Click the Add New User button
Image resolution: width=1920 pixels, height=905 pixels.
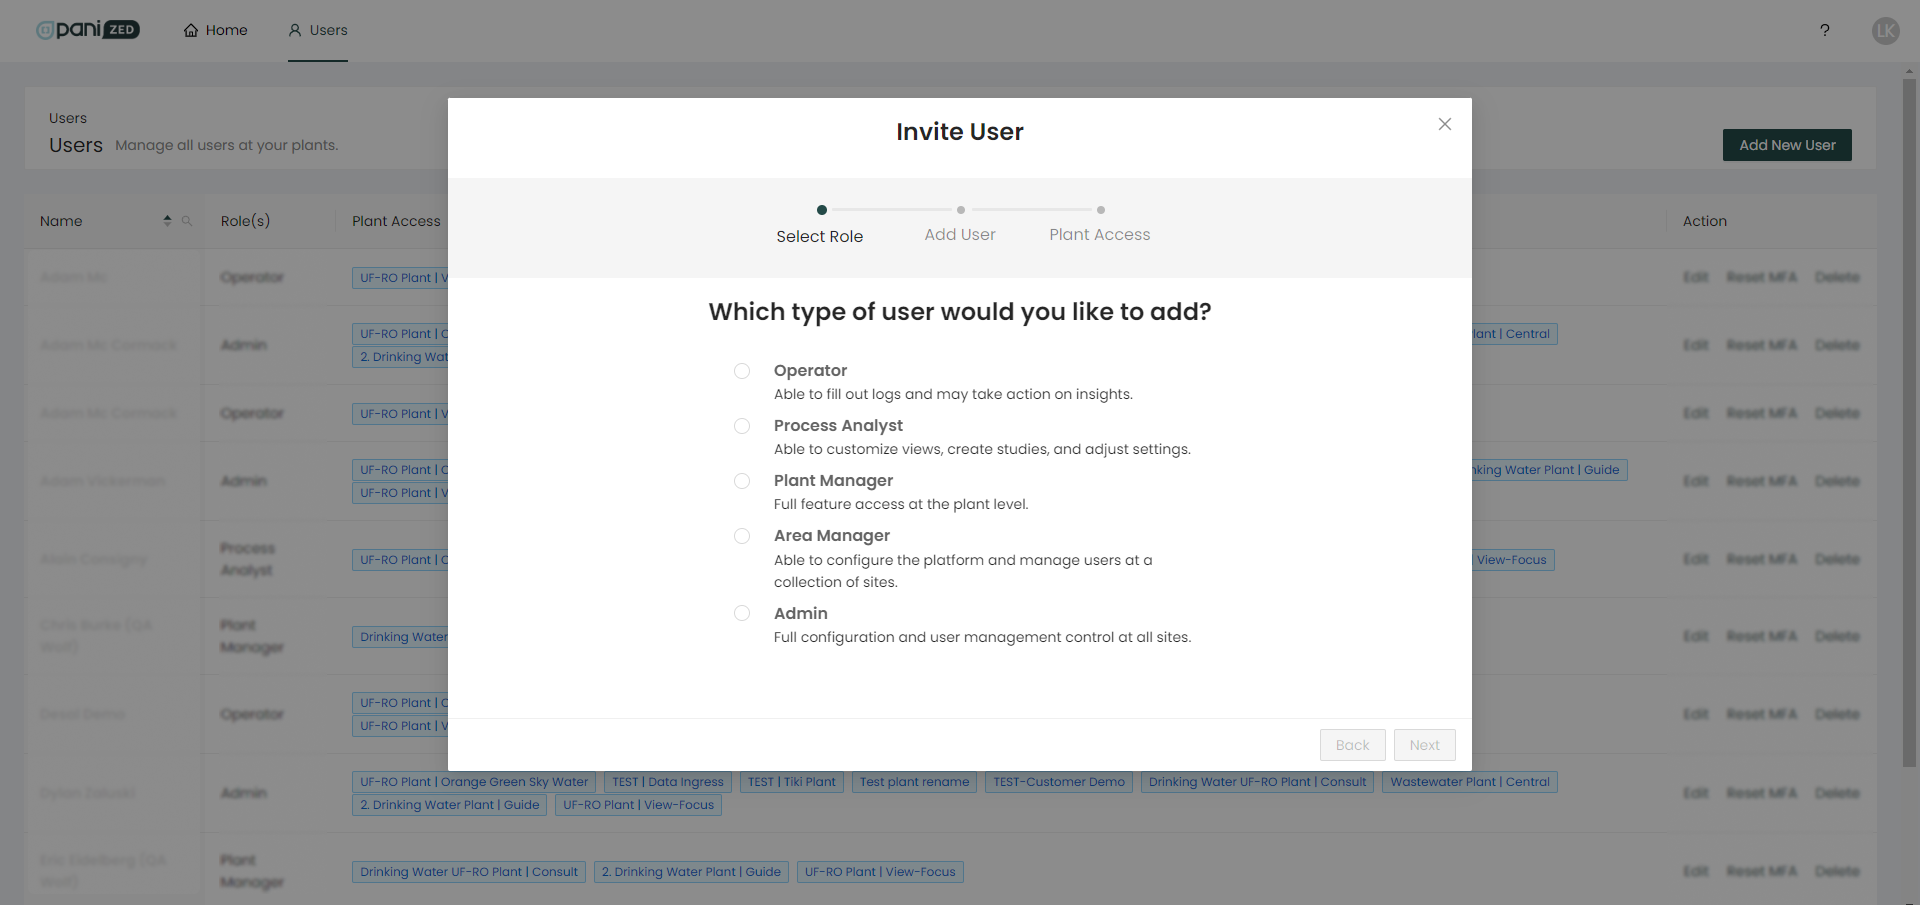click(1787, 145)
